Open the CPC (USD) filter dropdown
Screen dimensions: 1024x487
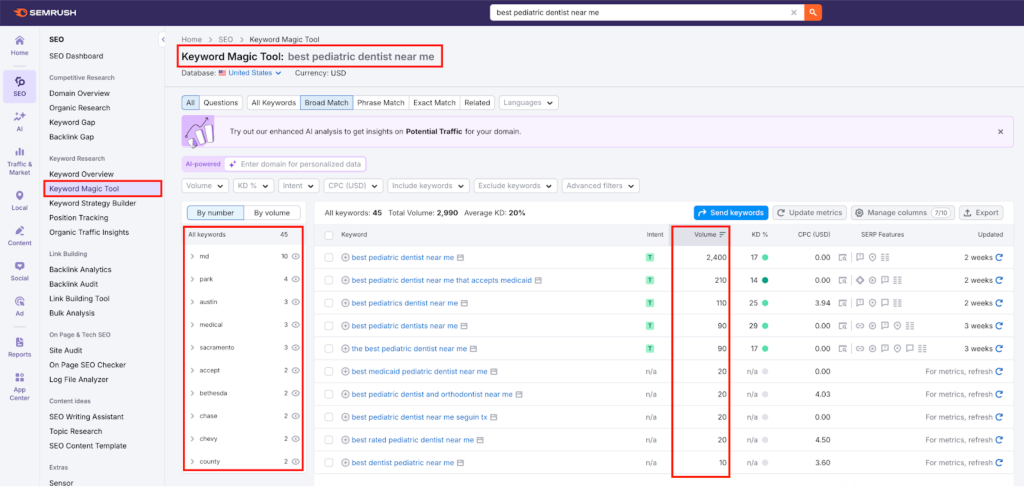[353, 185]
